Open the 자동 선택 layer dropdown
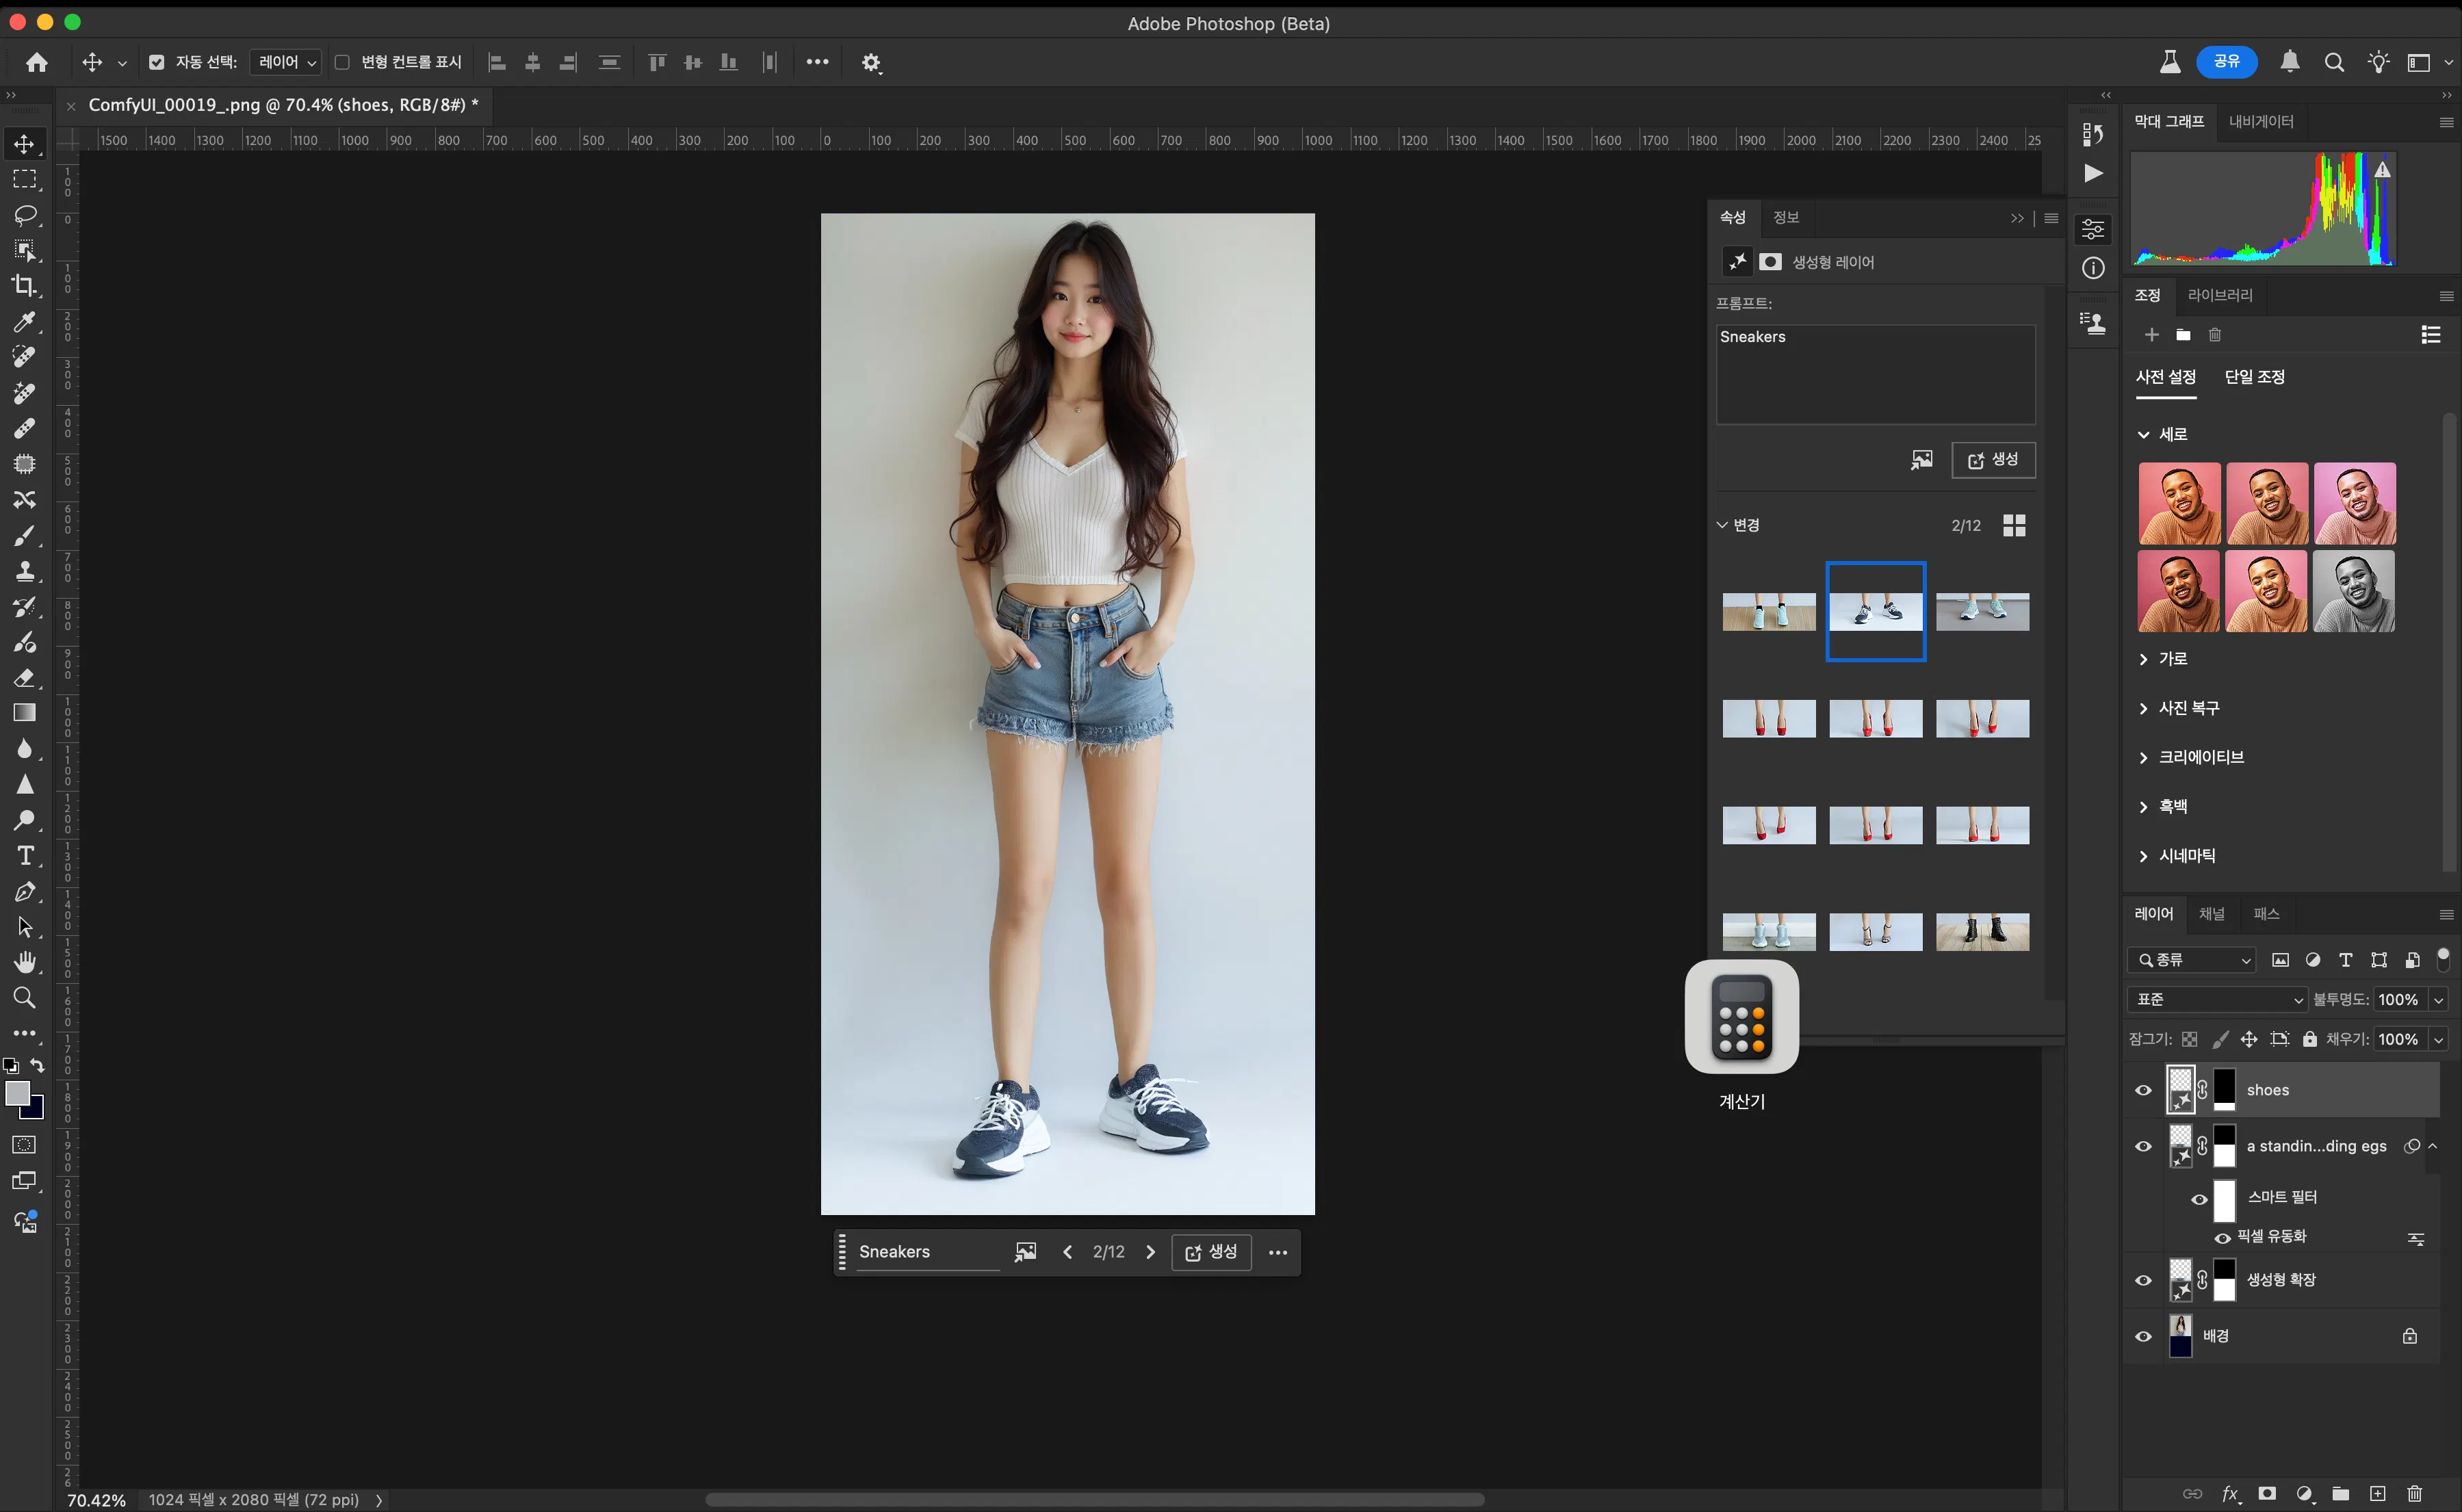The height and width of the screenshot is (1512, 2462). click(285, 62)
